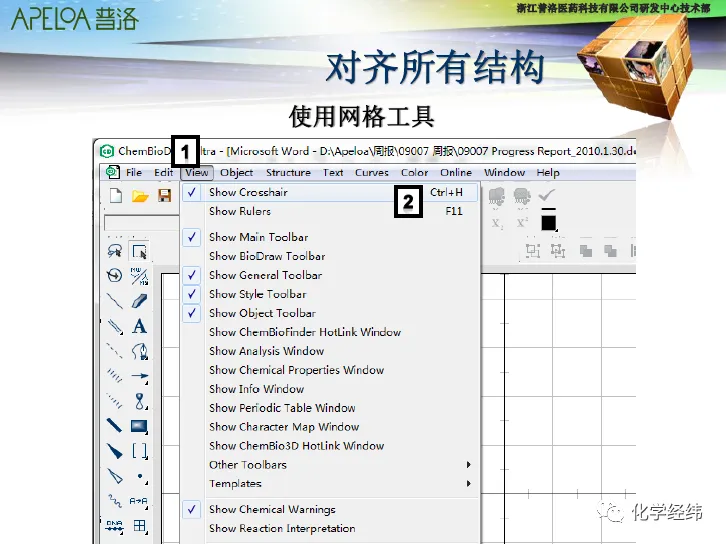Select the Bold Wedge bond tool

point(114,450)
